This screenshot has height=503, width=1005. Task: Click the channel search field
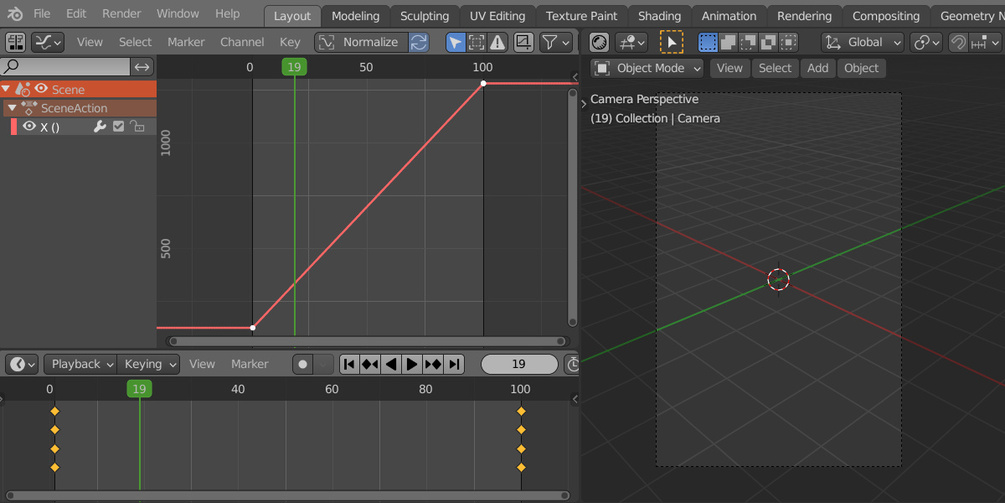click(65, 66)
